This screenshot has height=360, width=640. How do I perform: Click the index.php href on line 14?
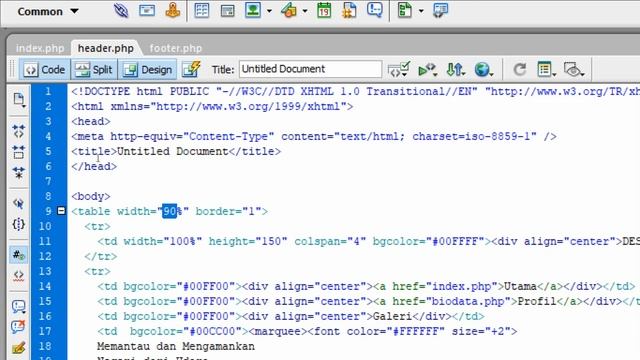pyautogui.click(x=461, y=287)
